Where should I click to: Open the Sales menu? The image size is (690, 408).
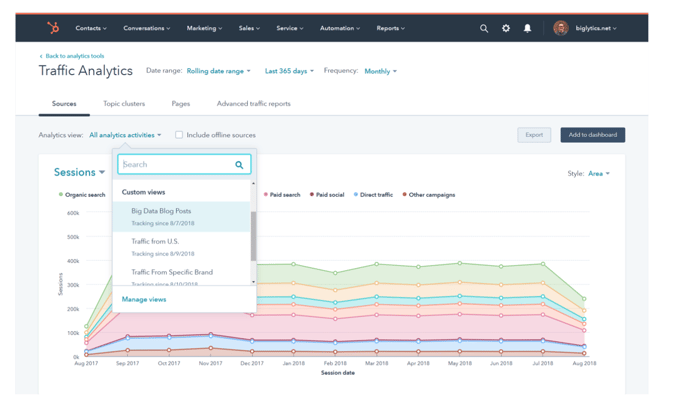tap(249, 28)
